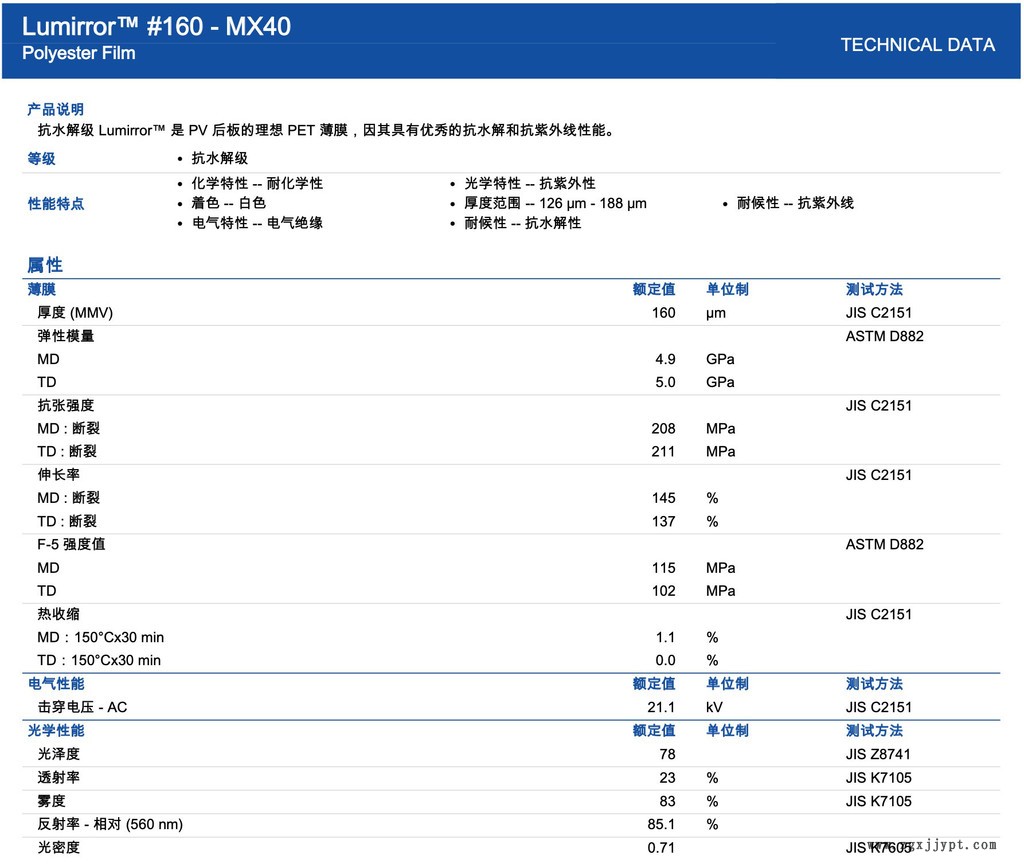Image resolution: width=1024 pixels, height=867 pixels.
Task: Select the "光学性能" section header
Action: (x=56, y=731)
